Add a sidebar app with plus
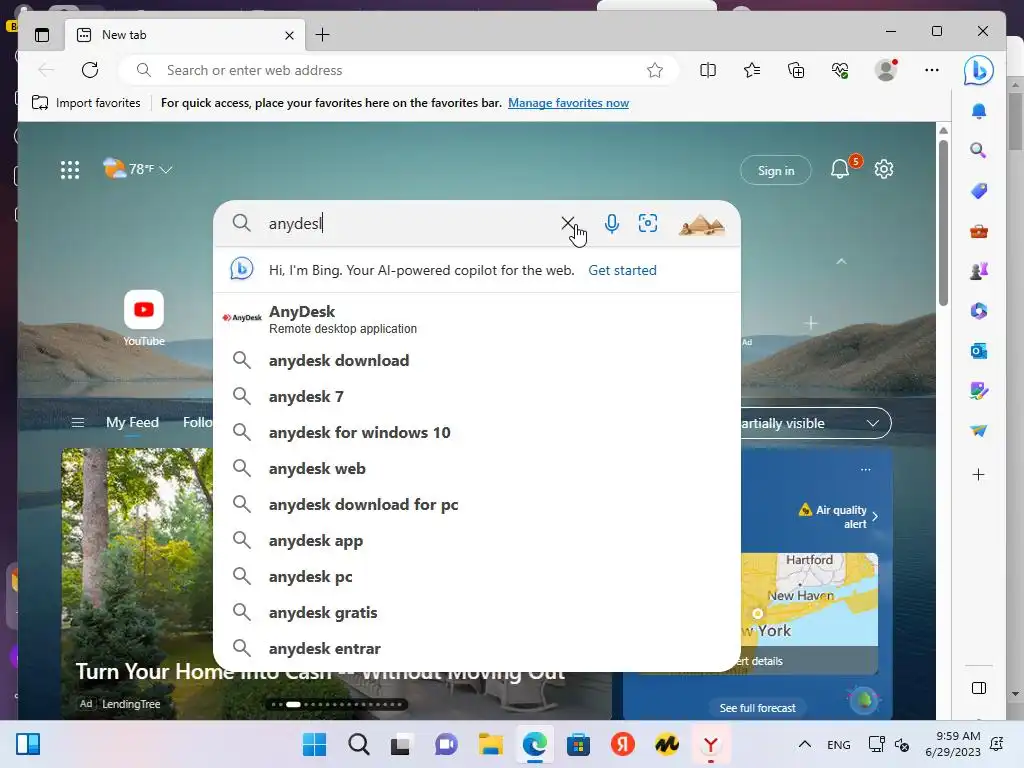This screenshot has width=1024, height=768. coord(978,475)
